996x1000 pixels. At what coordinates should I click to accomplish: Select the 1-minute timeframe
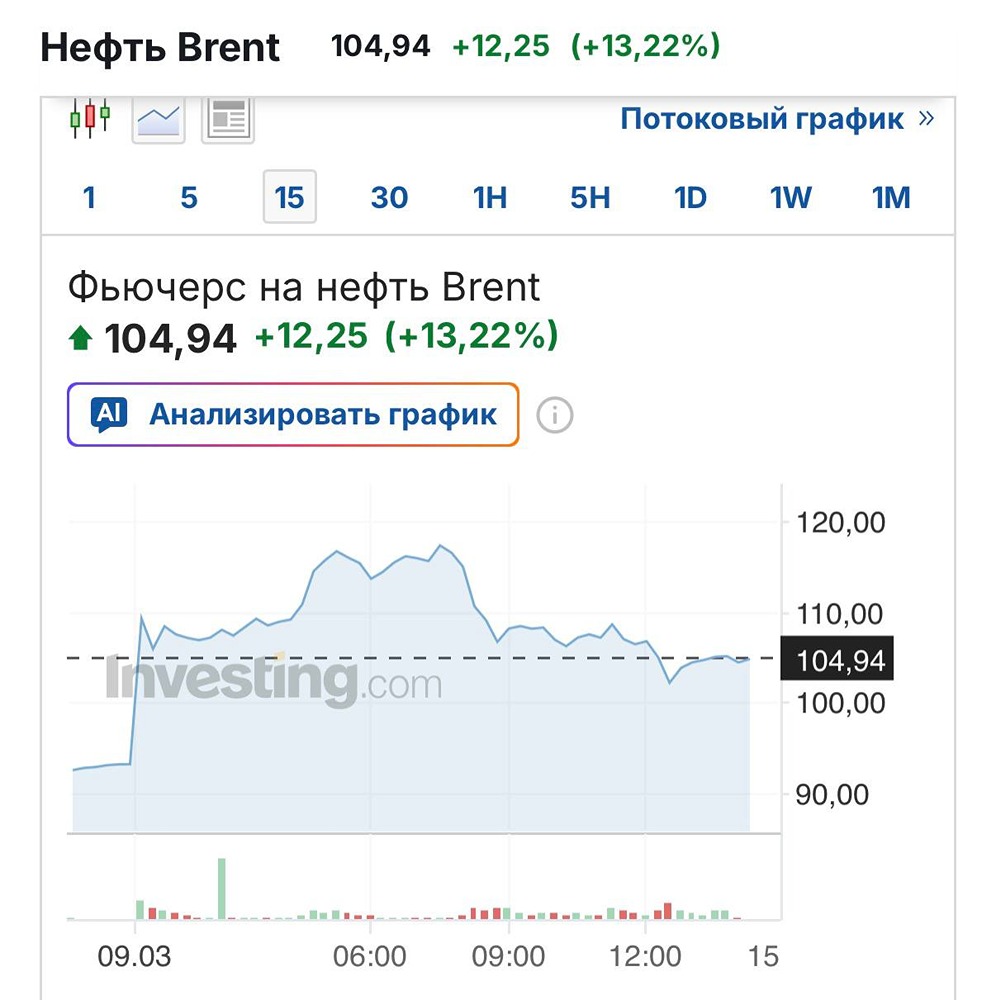89,197
